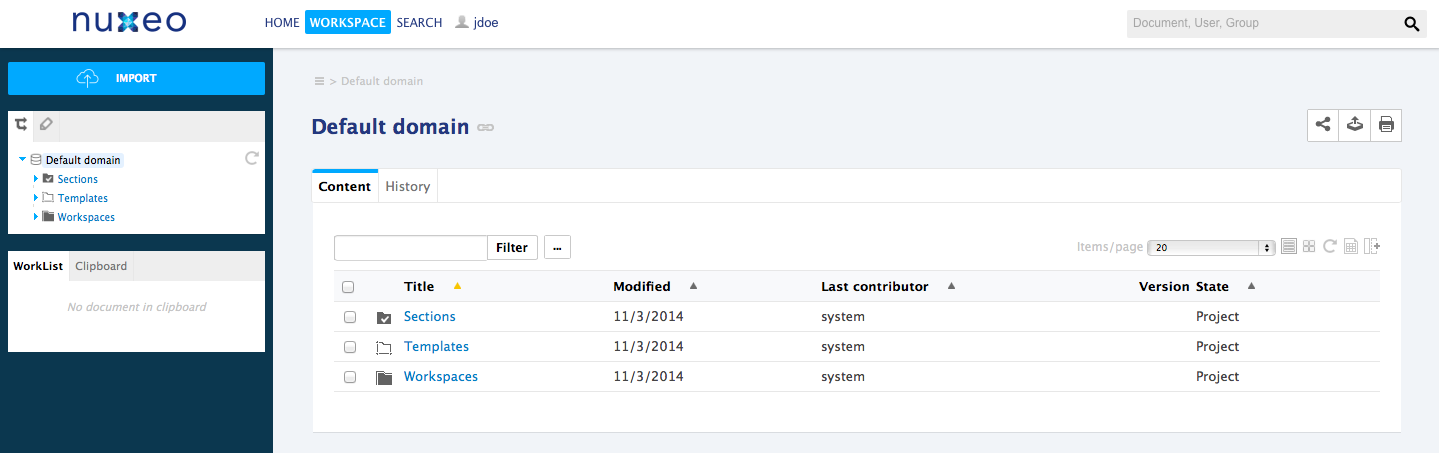1439x453 pixels.
Task: Click the search magnifier icon
Action: [1411, 24]
